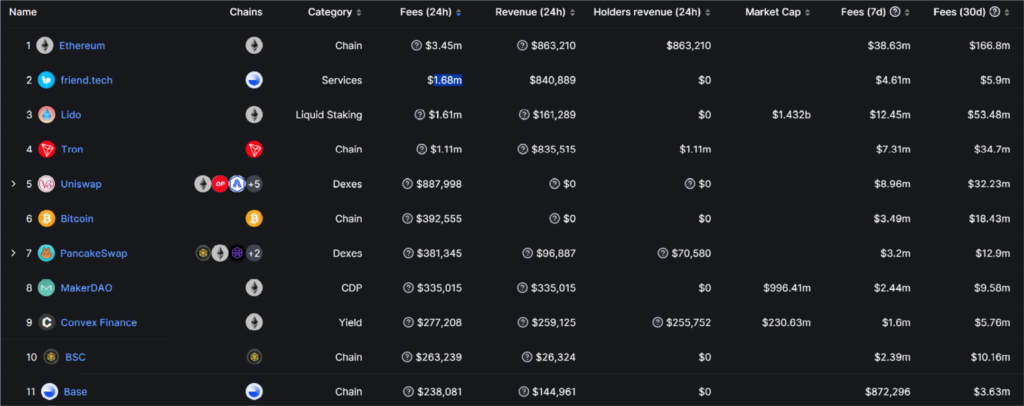Click Ethereum chain icon in Lido row

point(254,115)
